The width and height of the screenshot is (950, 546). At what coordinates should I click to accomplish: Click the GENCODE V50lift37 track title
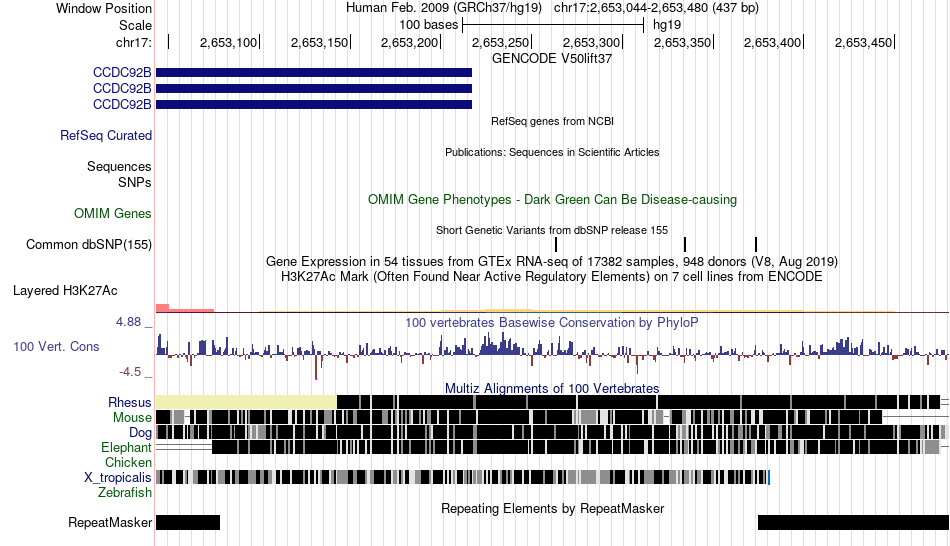point(552,59)
